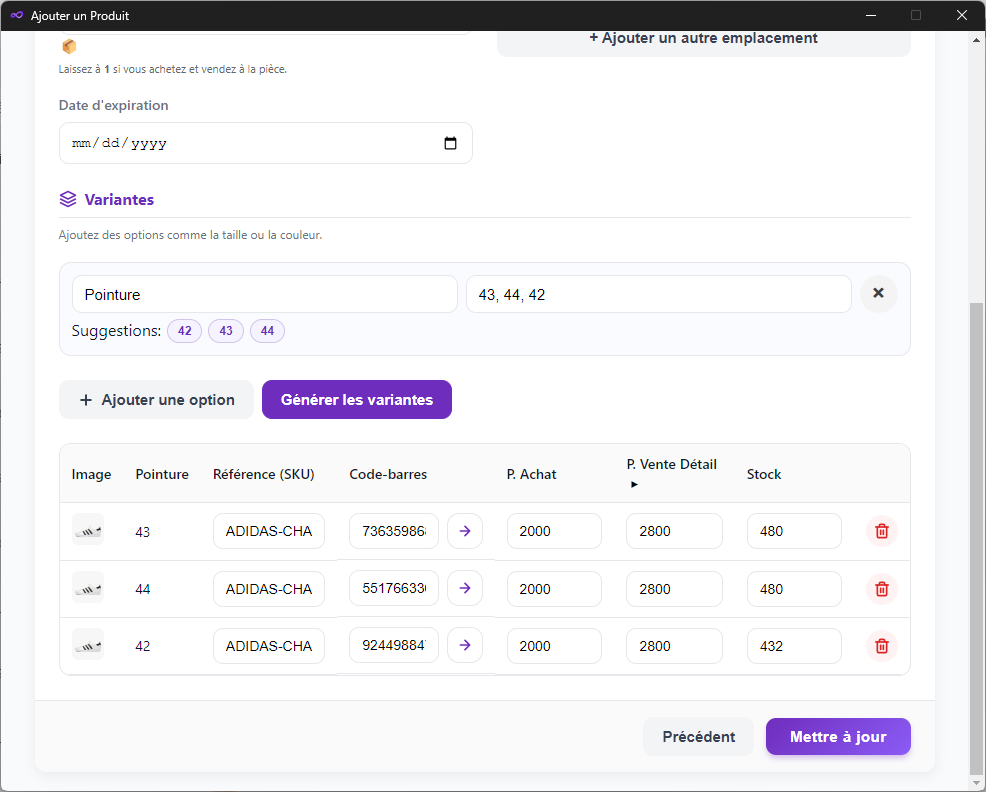
Task: Go back with Précédent button
Action: tap(698, 737)
